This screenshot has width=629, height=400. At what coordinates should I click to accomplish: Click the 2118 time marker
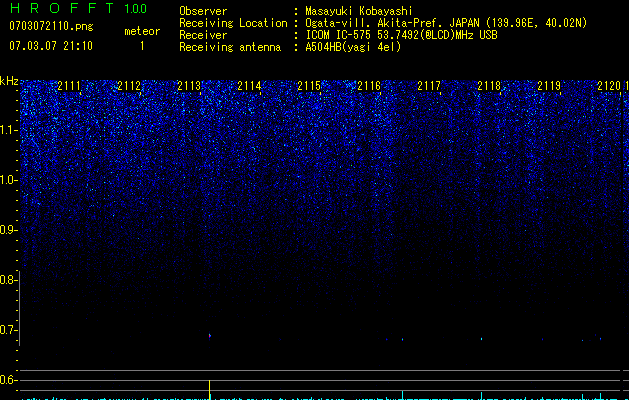click(489, 86)
